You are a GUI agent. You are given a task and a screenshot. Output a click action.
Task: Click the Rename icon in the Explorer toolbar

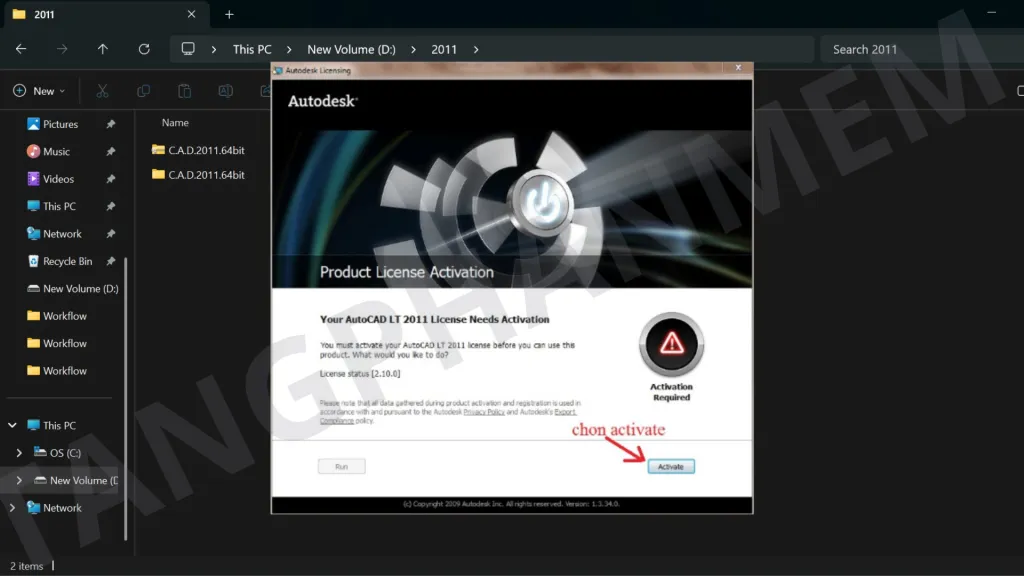(225, 91)
